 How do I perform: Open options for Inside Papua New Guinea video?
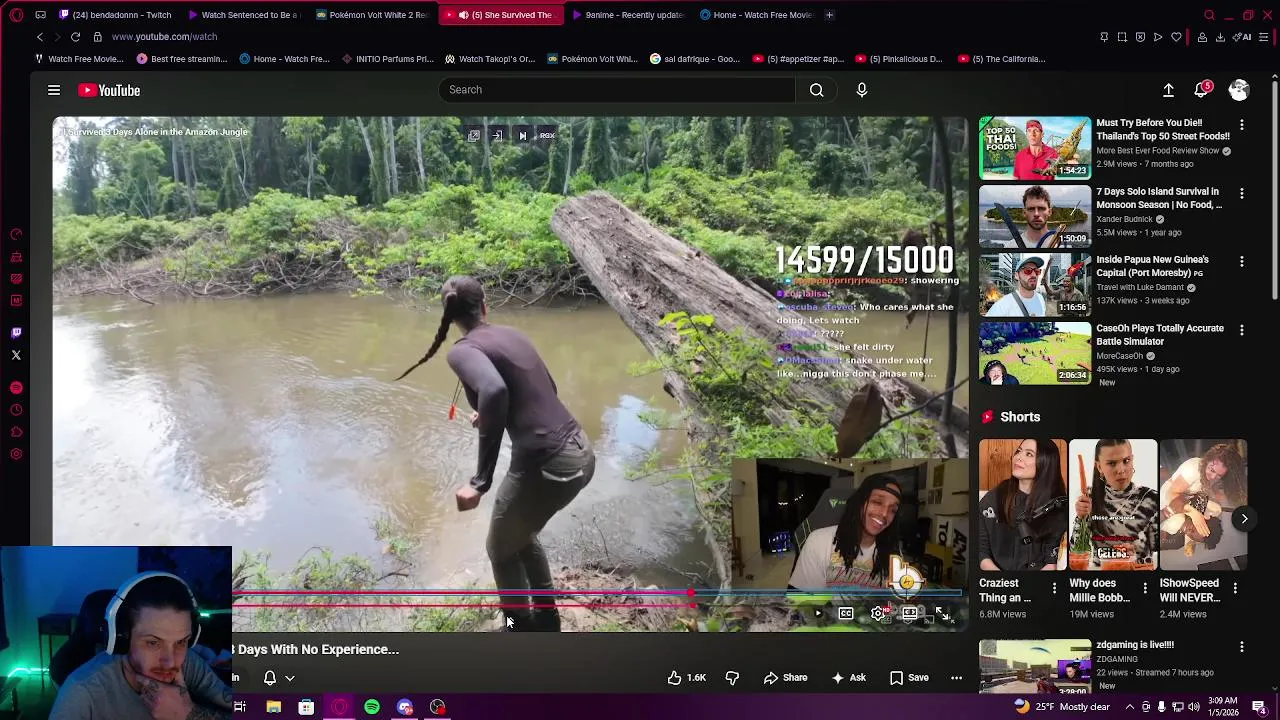click(x=1242, y=262)
